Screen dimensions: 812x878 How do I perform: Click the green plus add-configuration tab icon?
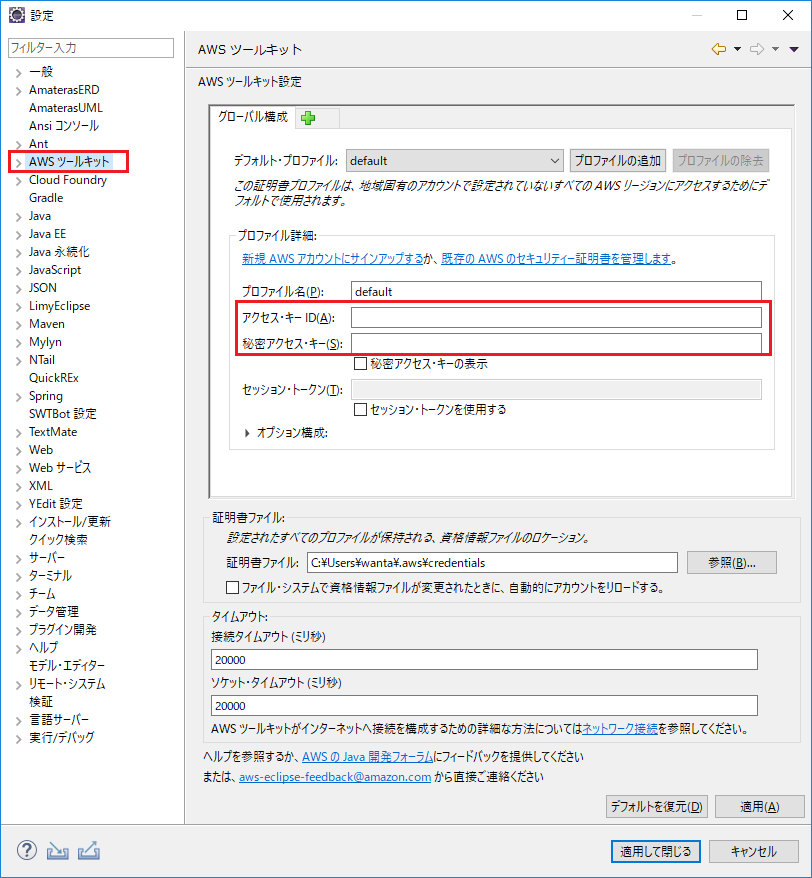click(308, 118)
